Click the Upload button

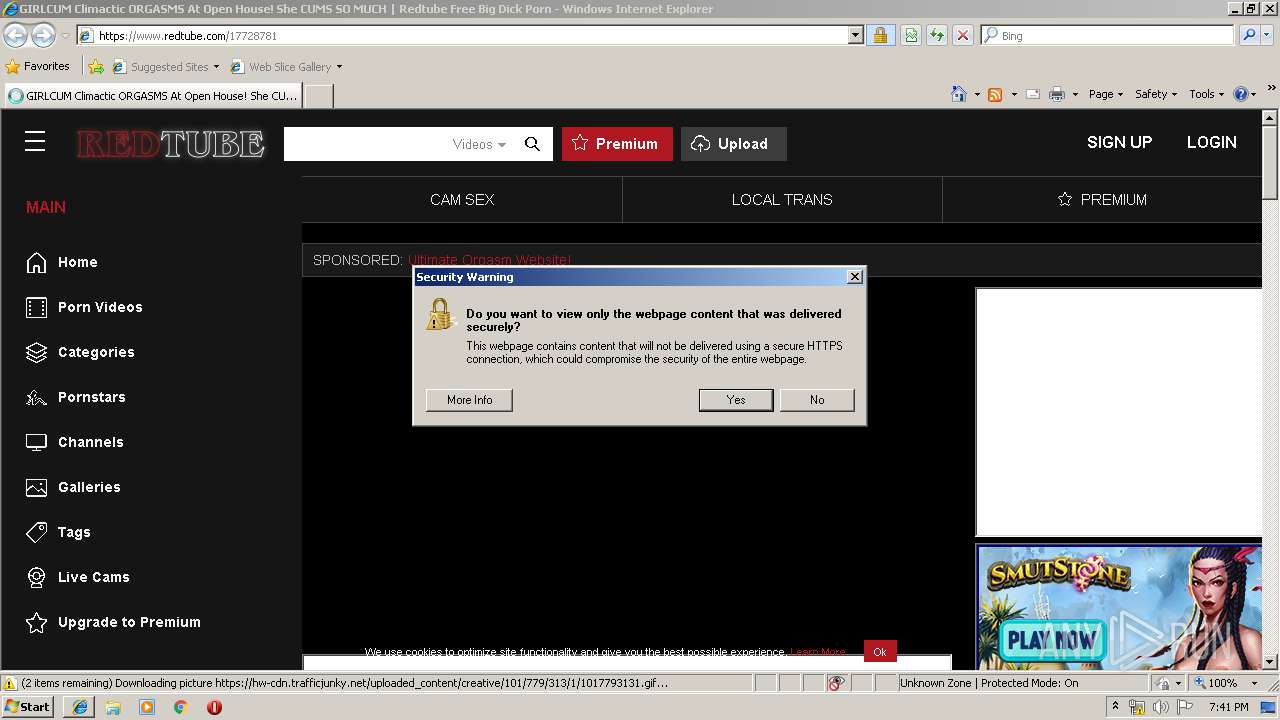click(x=734, y=144)
